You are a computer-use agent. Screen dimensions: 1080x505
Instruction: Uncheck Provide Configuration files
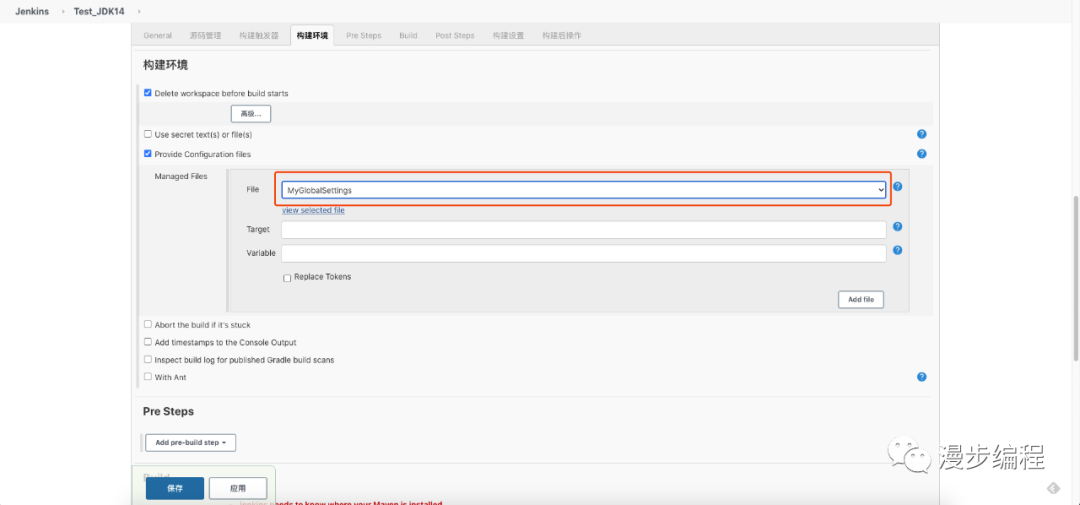(147, 154)
